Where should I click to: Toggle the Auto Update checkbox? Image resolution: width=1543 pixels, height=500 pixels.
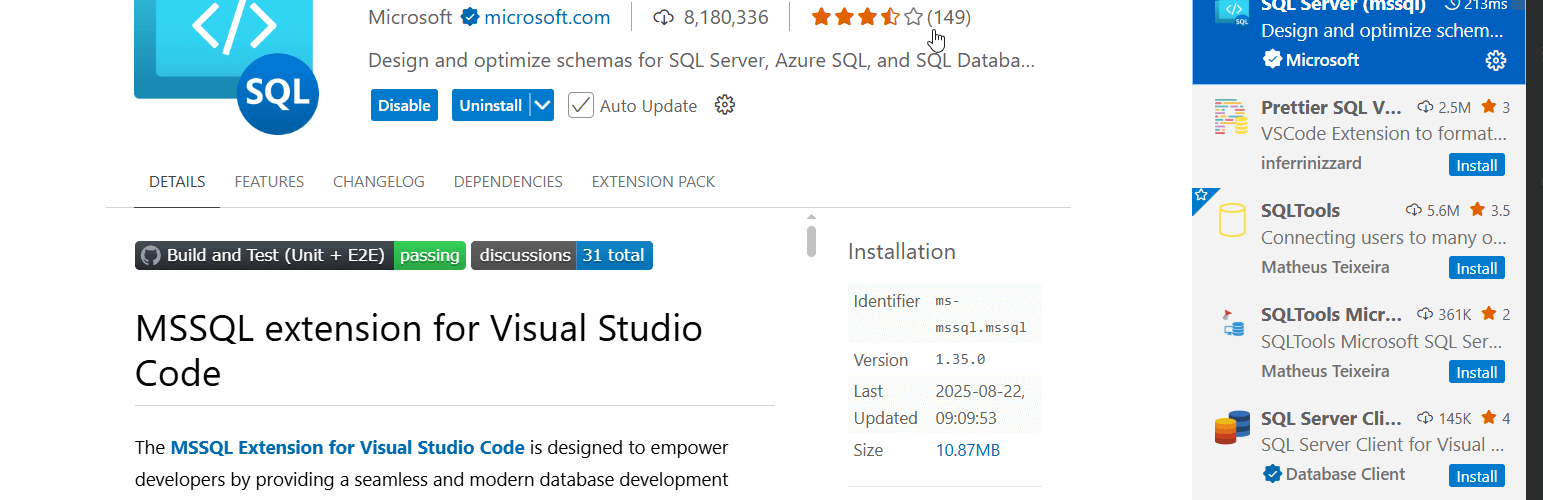(581, 105)
